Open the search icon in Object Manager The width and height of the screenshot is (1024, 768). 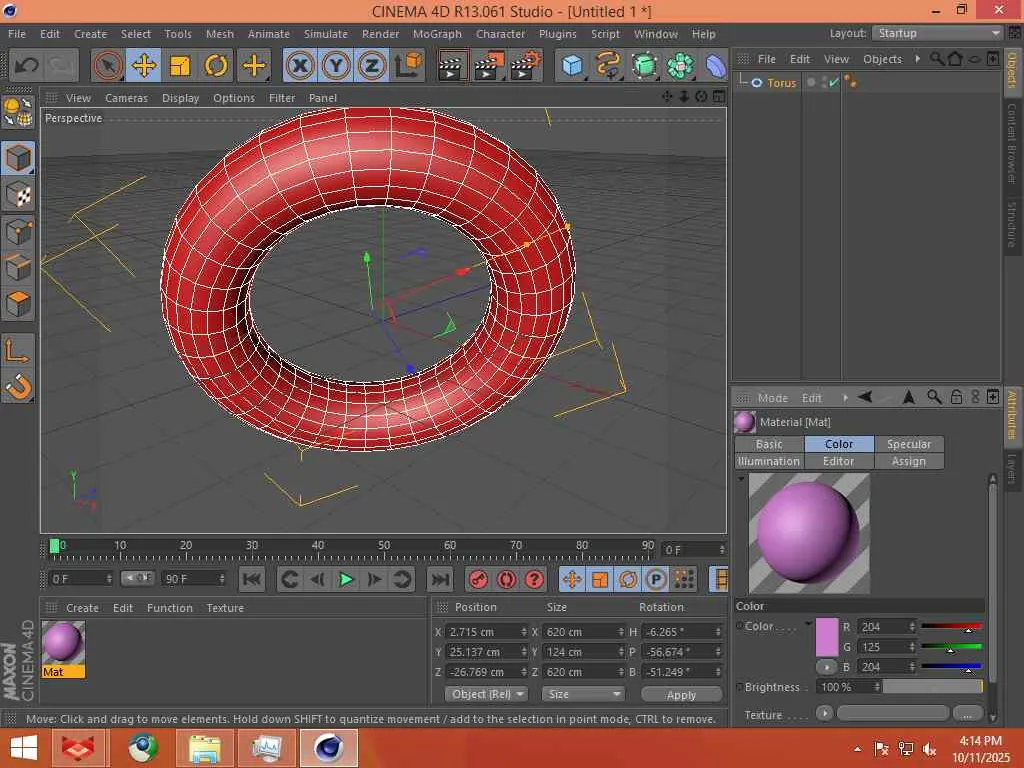937,59
